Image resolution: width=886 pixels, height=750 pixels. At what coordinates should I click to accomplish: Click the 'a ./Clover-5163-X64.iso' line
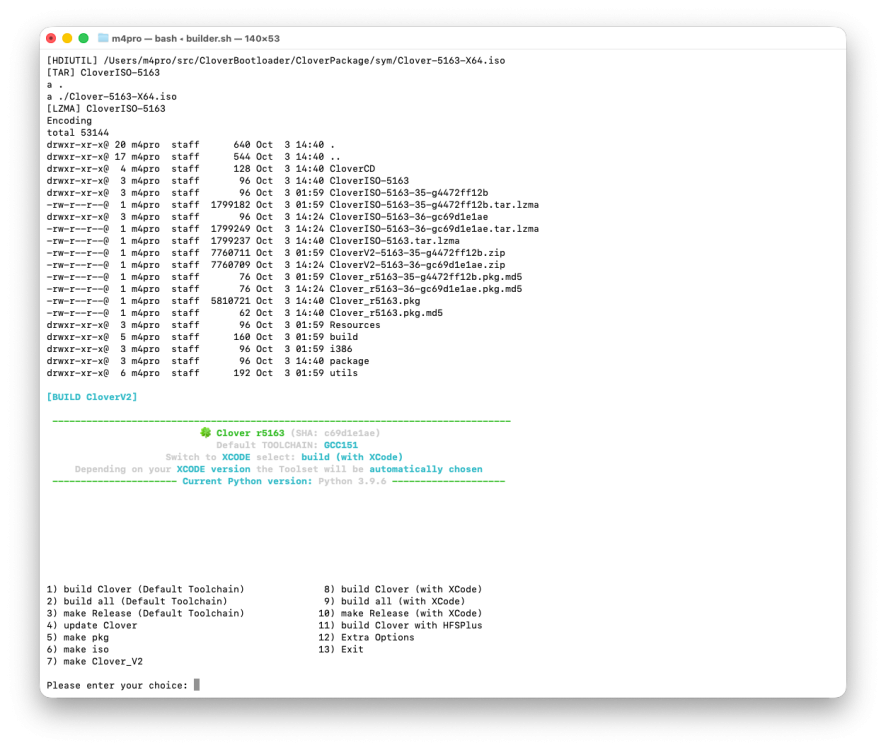pos(111,96)
